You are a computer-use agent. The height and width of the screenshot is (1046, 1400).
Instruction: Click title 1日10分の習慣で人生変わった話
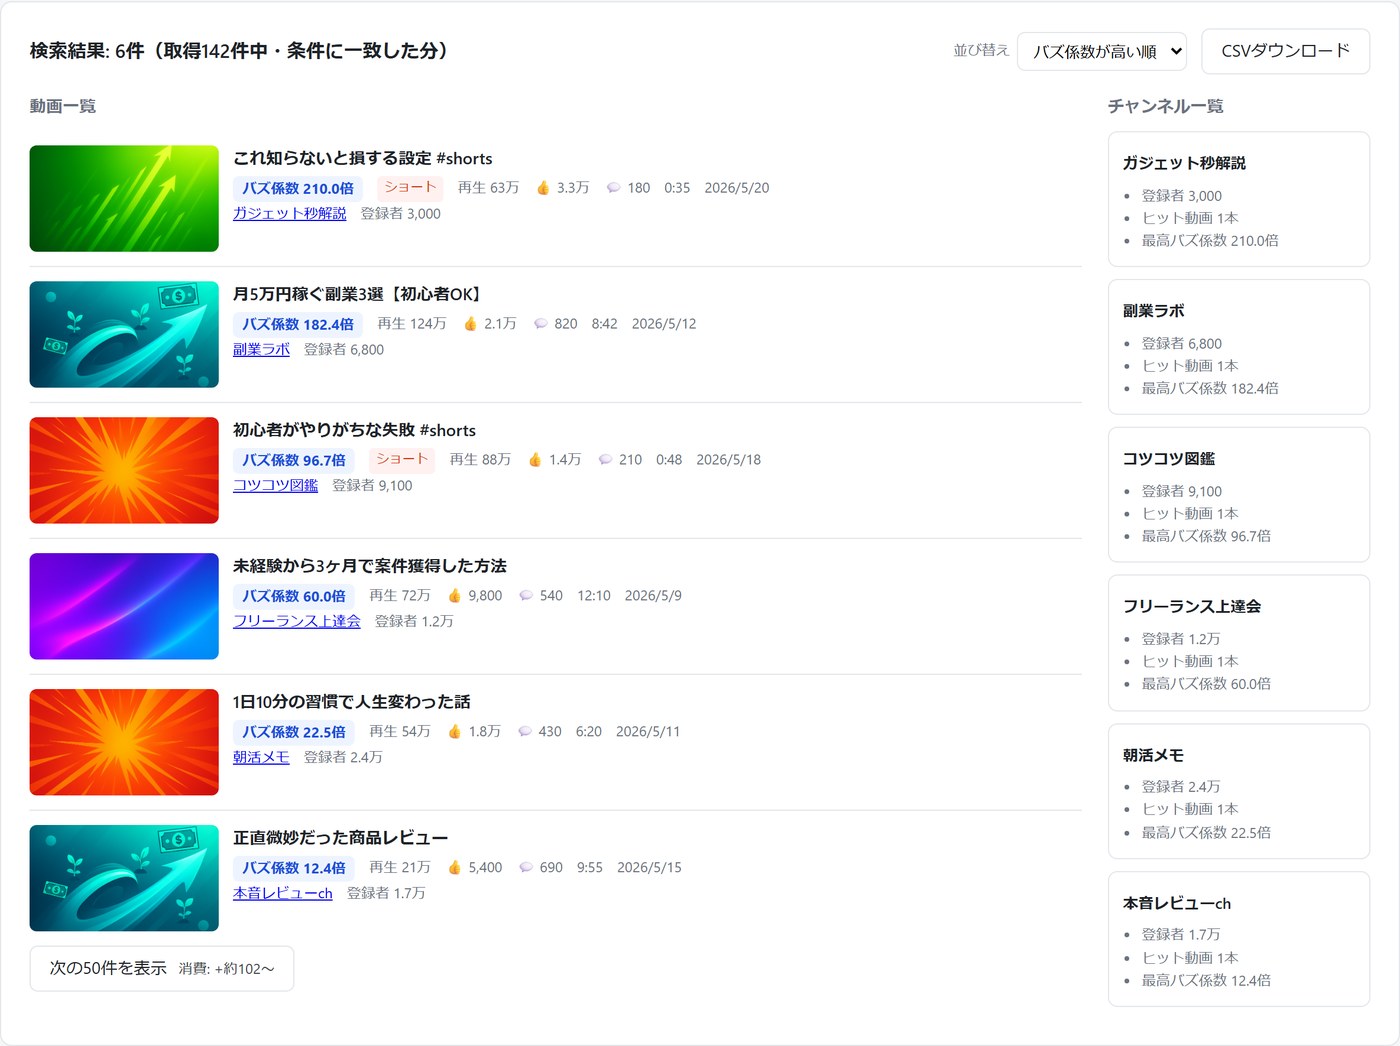click(352, 702)
